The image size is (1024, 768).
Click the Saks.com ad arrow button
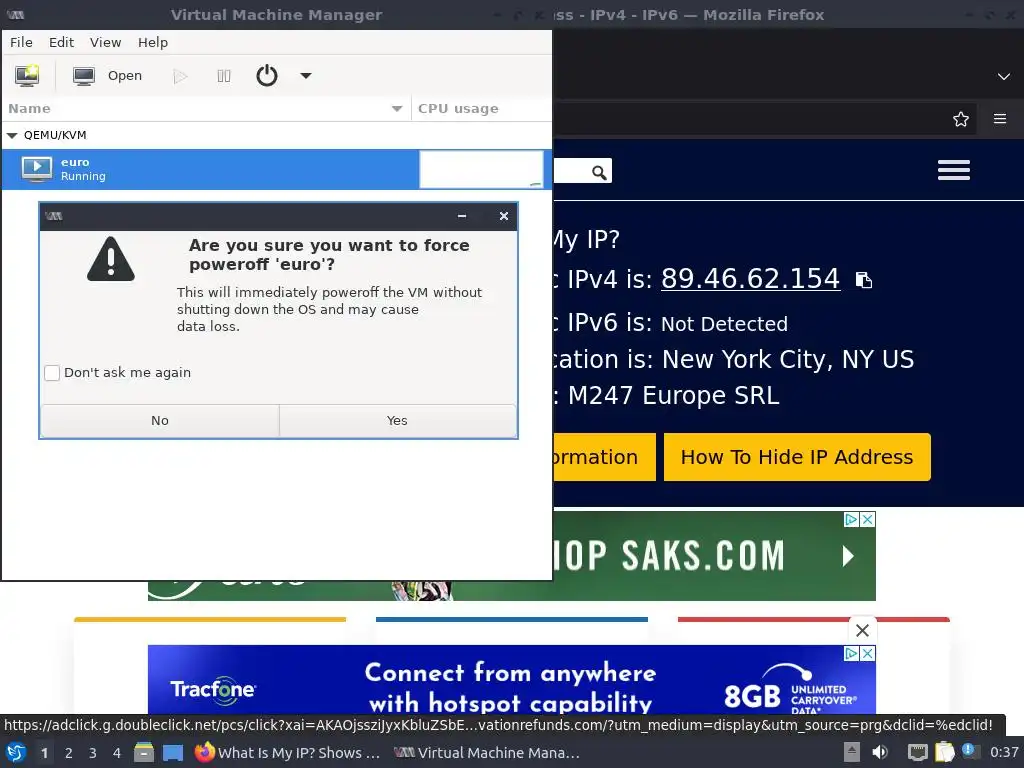848,556
